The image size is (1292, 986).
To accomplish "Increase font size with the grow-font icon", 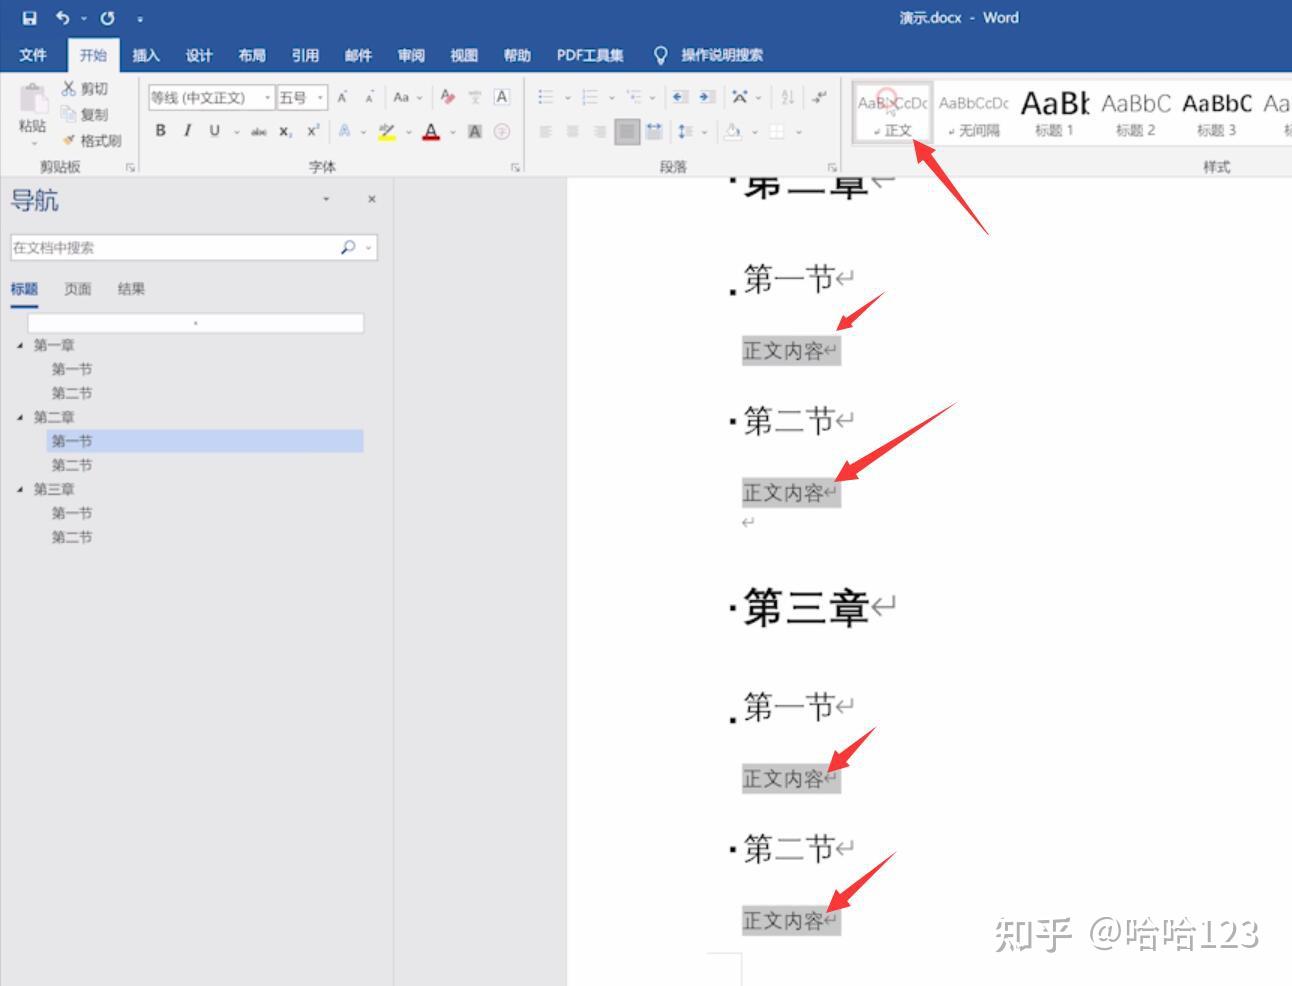I will coord(342,97).
